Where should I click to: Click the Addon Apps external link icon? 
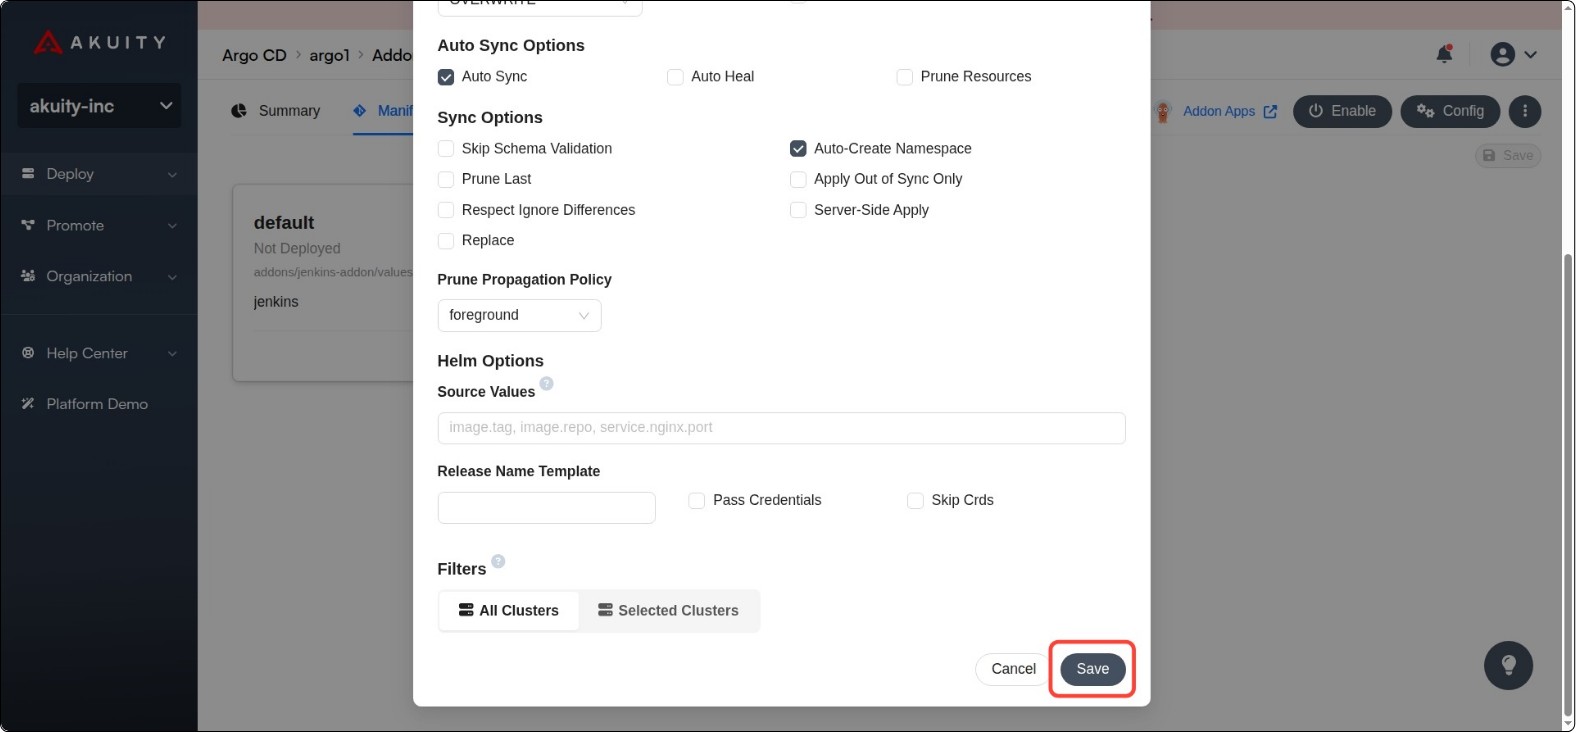point(1270,112)
